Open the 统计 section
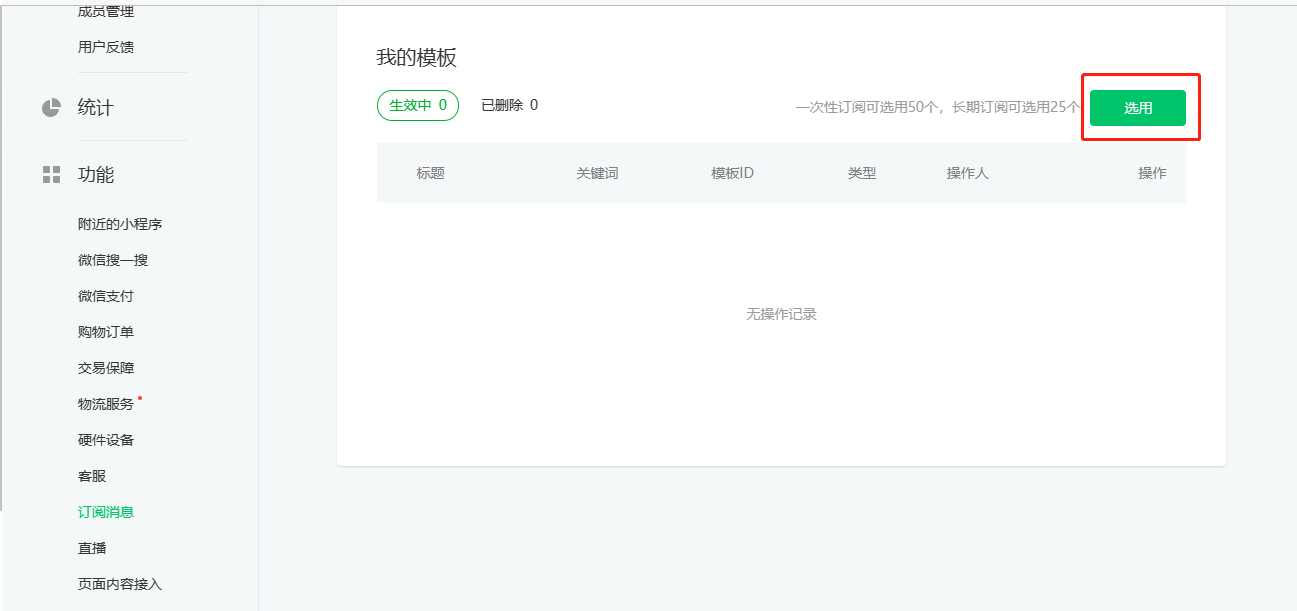The width and height of the screenshot is (1297, 611). click(x=96, y=108)
